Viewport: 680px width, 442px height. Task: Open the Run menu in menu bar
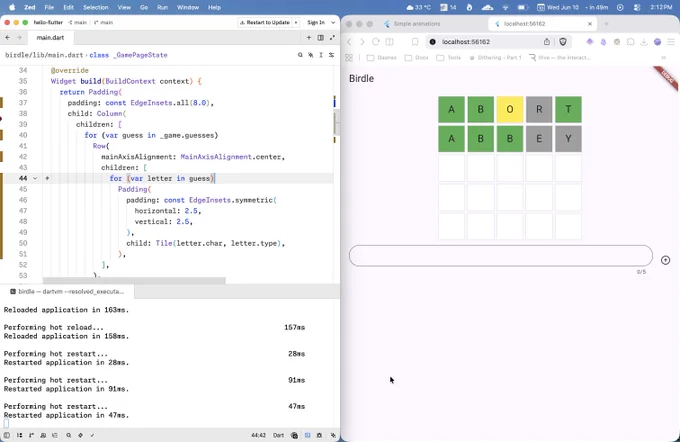coord(162,7)
